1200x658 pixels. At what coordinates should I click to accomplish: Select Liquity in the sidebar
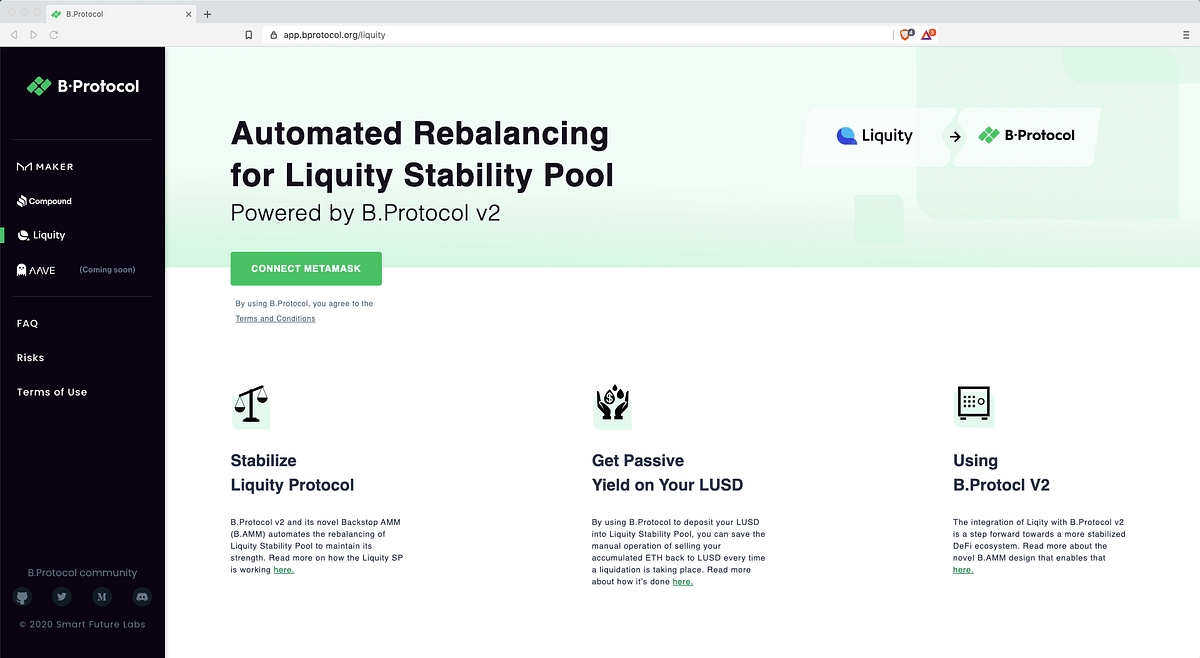[x=42, y=235]
